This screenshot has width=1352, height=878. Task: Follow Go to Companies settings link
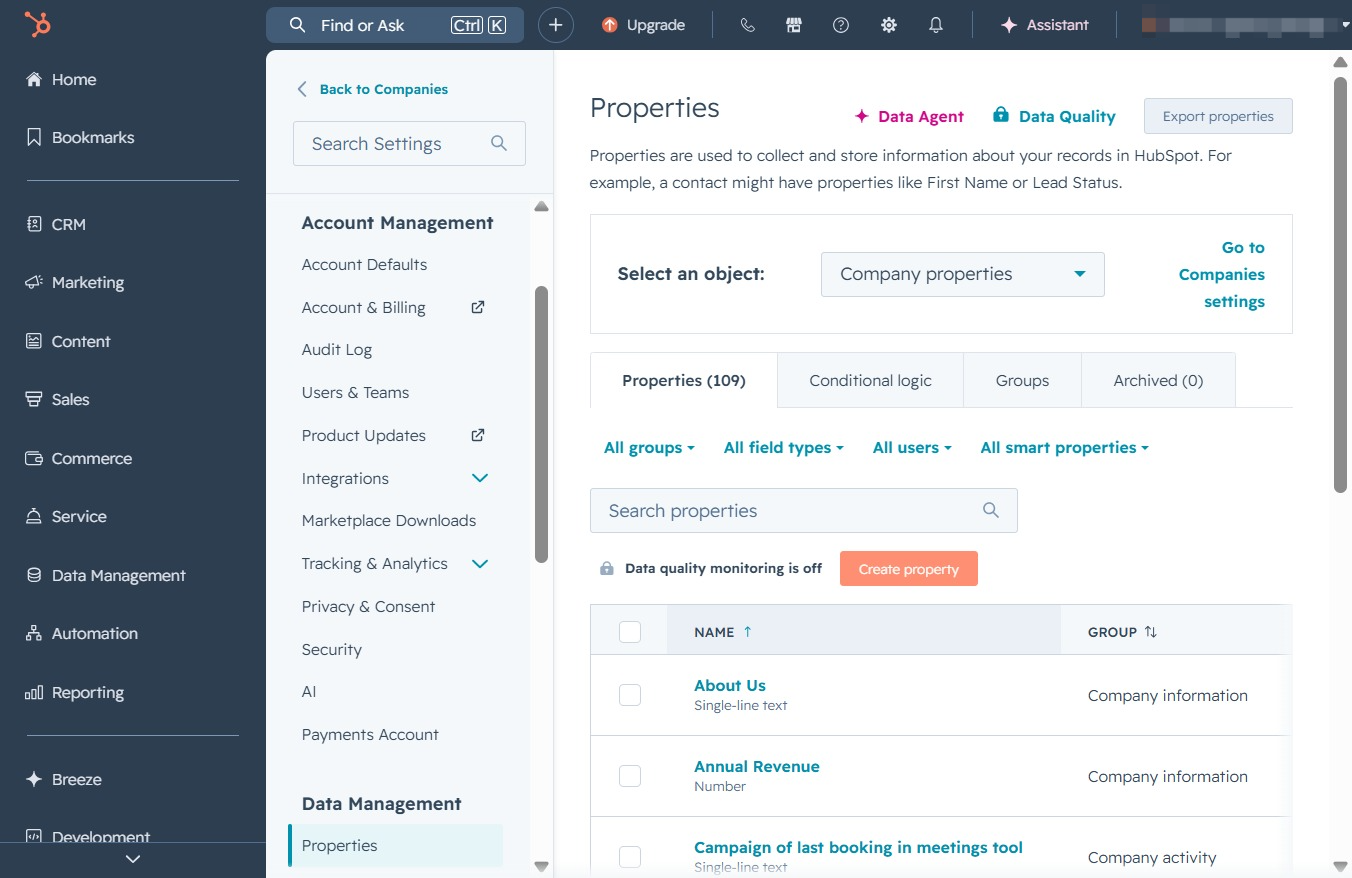[x=1221, y=274]
